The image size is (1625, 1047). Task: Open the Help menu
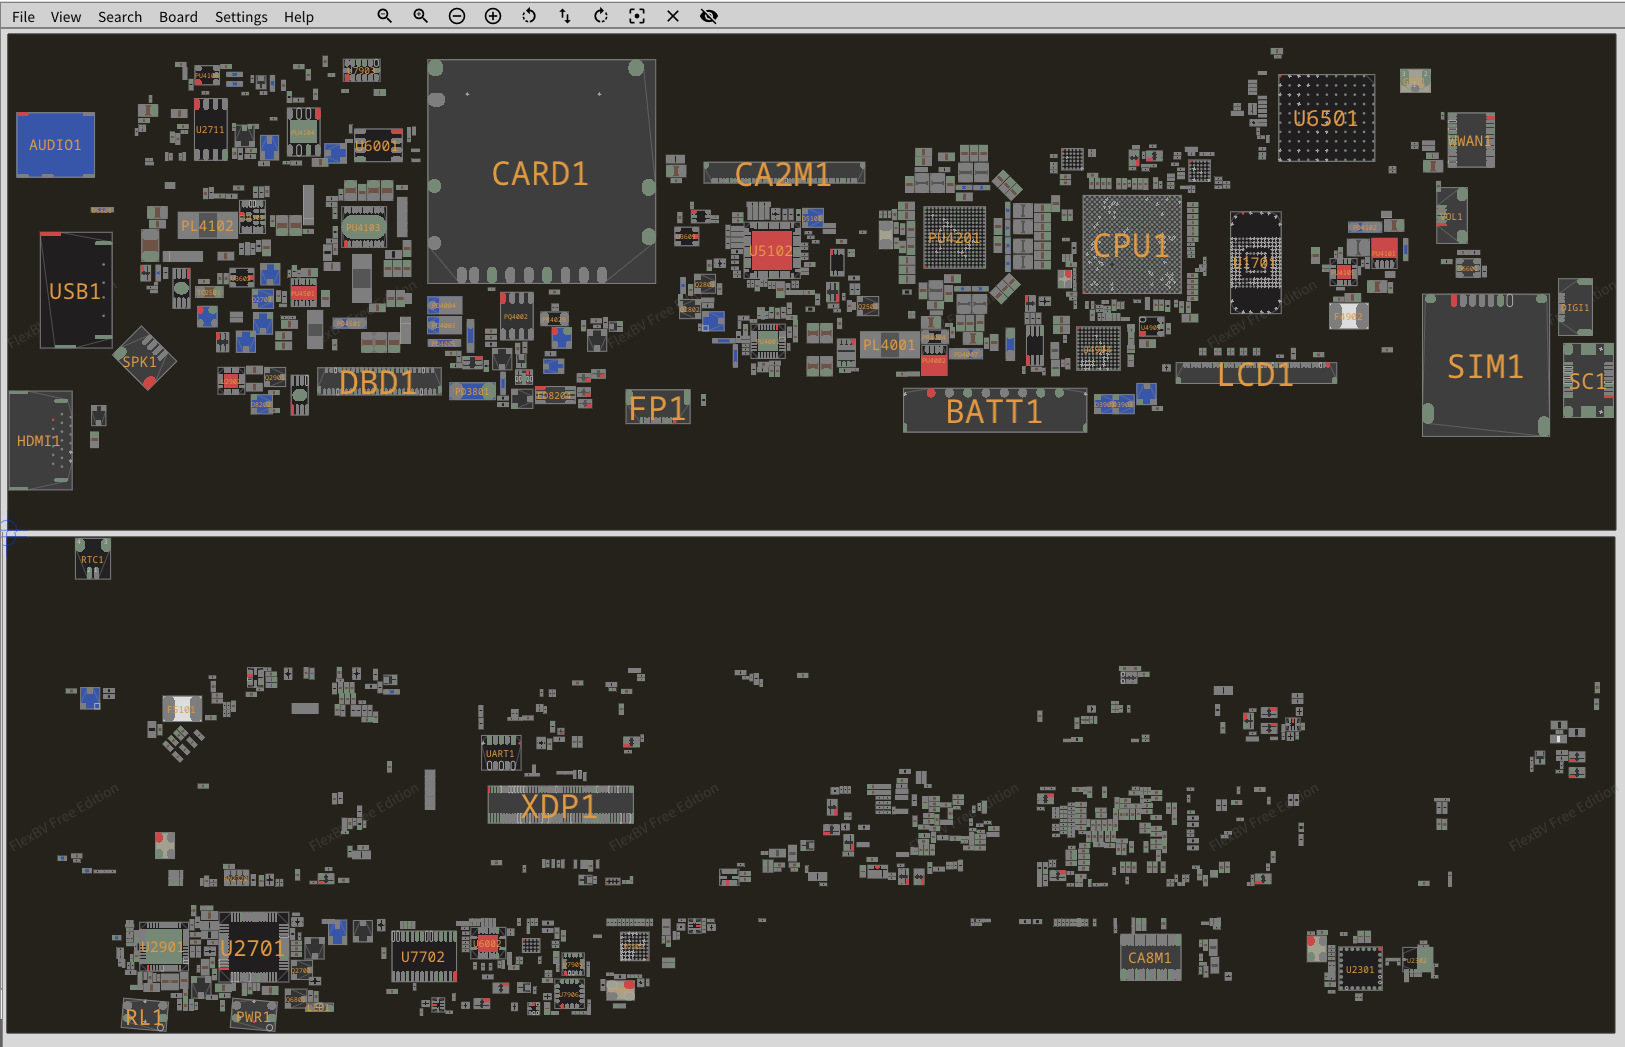tap(298, 17)
